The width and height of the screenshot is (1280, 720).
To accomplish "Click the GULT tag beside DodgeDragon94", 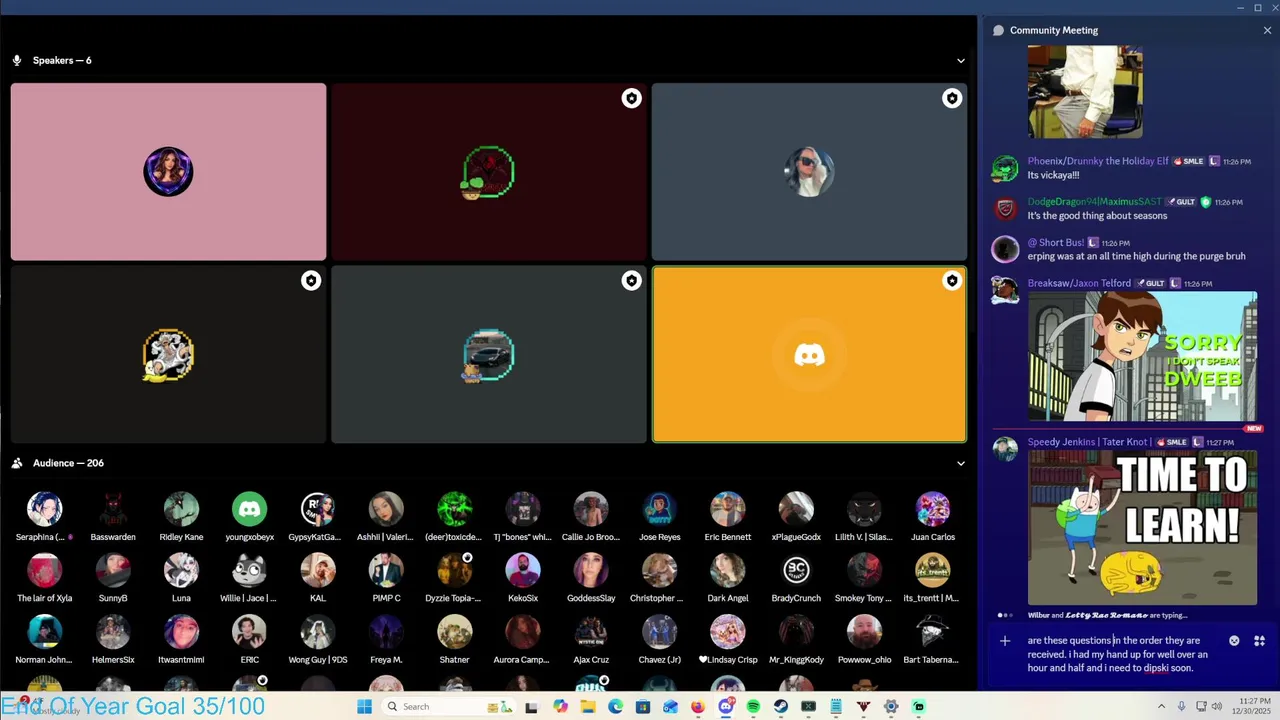I will click(x=1181, y=202).
